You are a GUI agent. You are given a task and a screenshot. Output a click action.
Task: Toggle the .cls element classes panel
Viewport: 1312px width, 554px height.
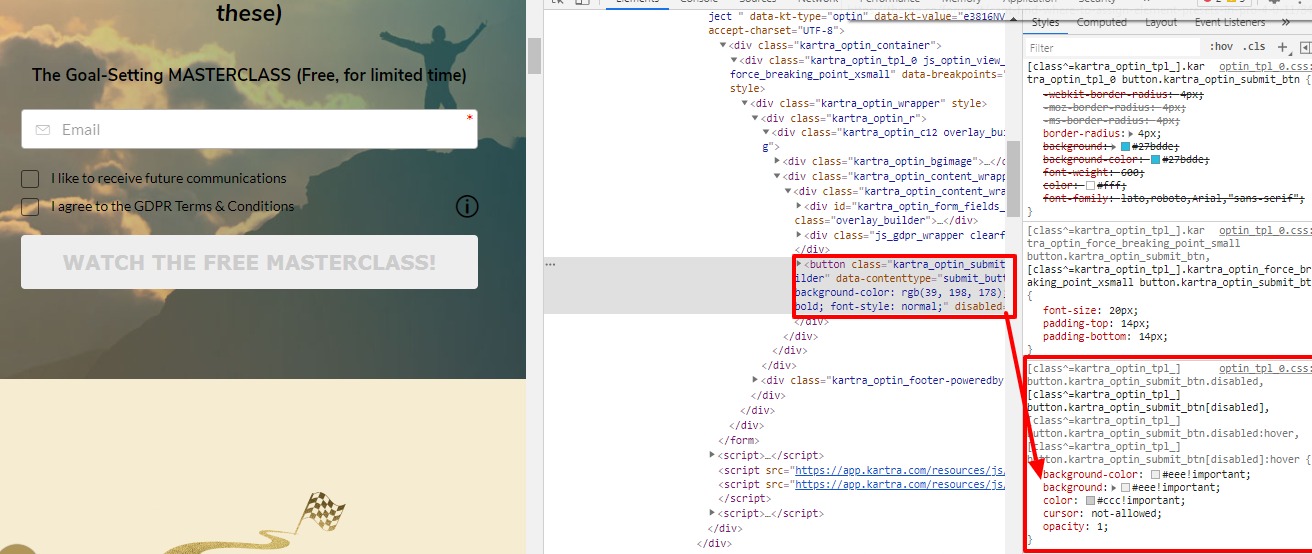point(1252,47)
